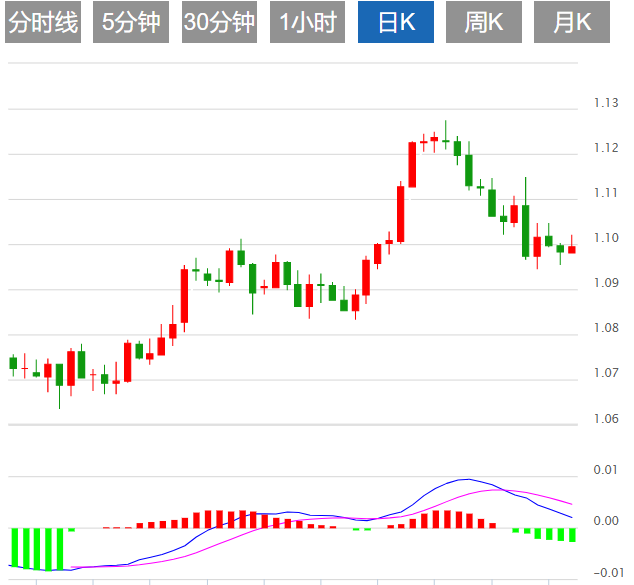Viewport: 634px width, 585px height.
Task: Select the 日K daily candlestick tab
Action: [x=396, y=22]
